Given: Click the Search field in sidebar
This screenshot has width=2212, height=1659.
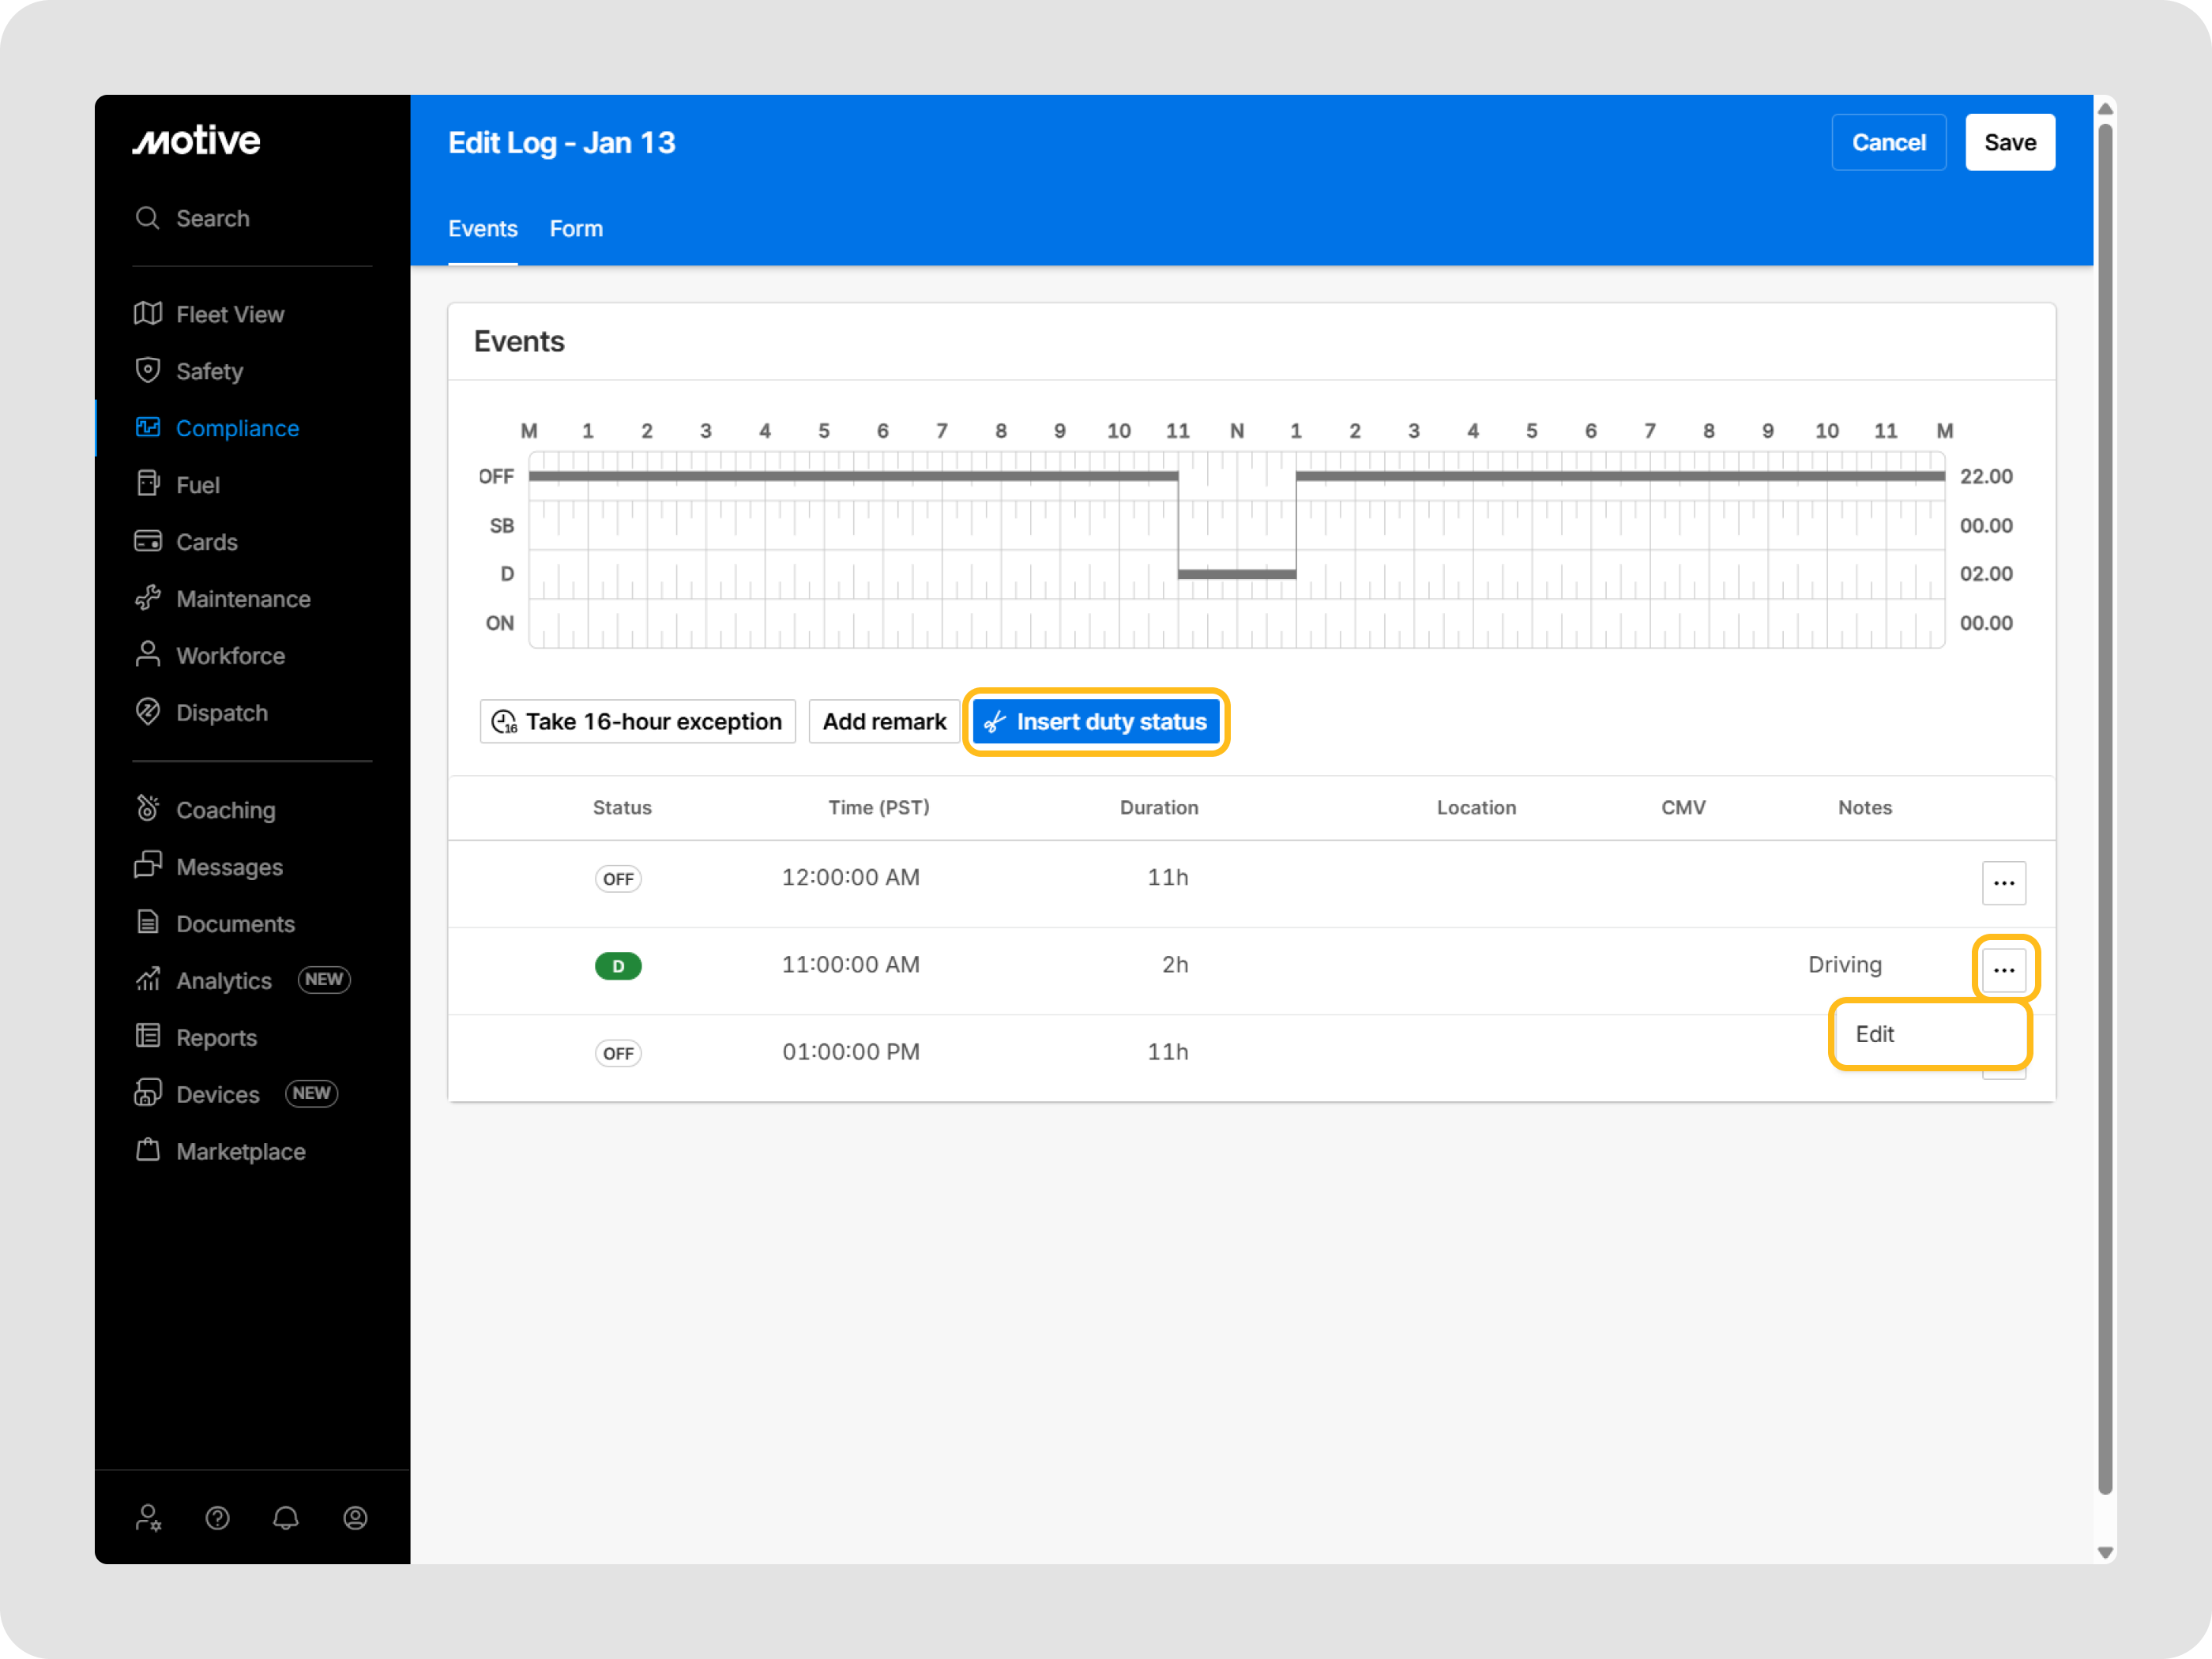Looking at the screenshot, I should point(212,218).
